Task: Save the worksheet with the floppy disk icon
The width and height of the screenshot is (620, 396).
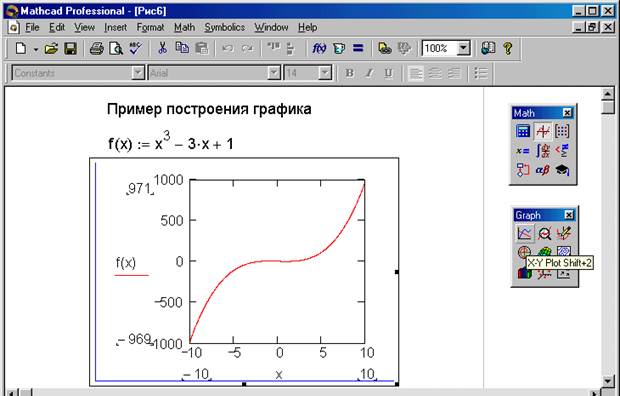Action: click(x=70, y=49)
